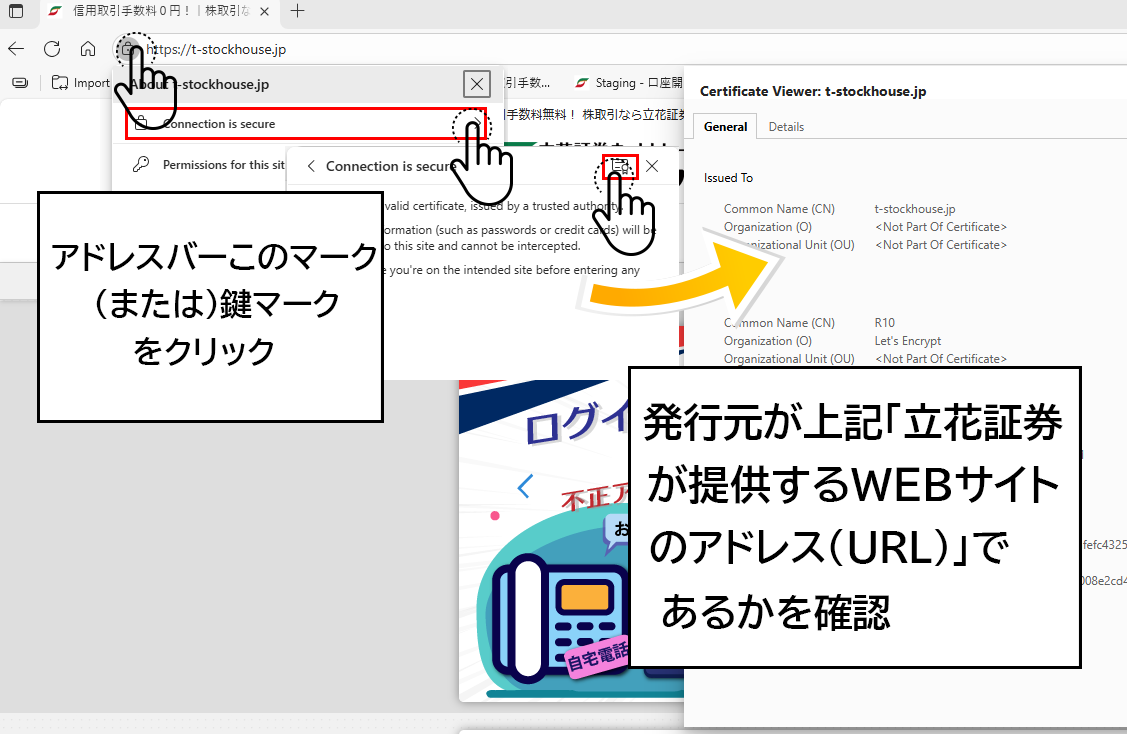
Task: Select the 't-stockhouse.jp' Common Name value
Action: (915, 209)
